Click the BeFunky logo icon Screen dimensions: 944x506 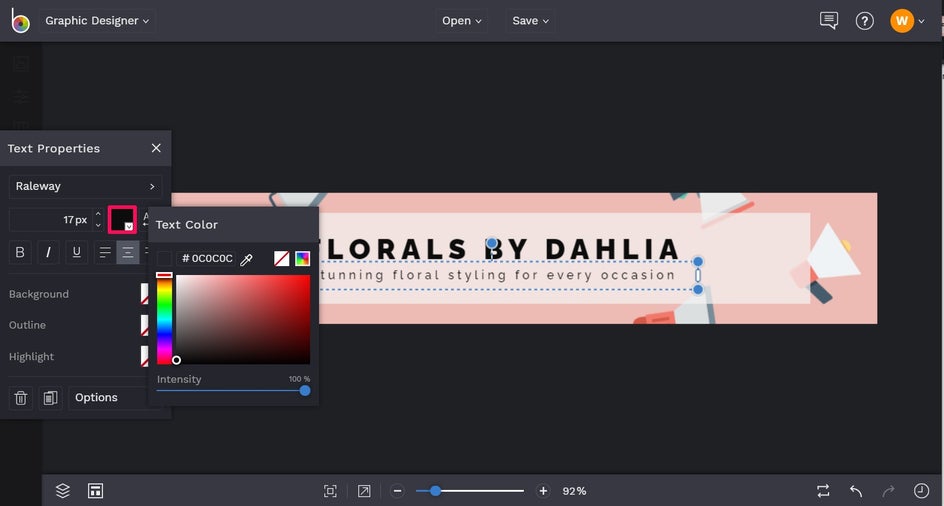click(20, 20)
